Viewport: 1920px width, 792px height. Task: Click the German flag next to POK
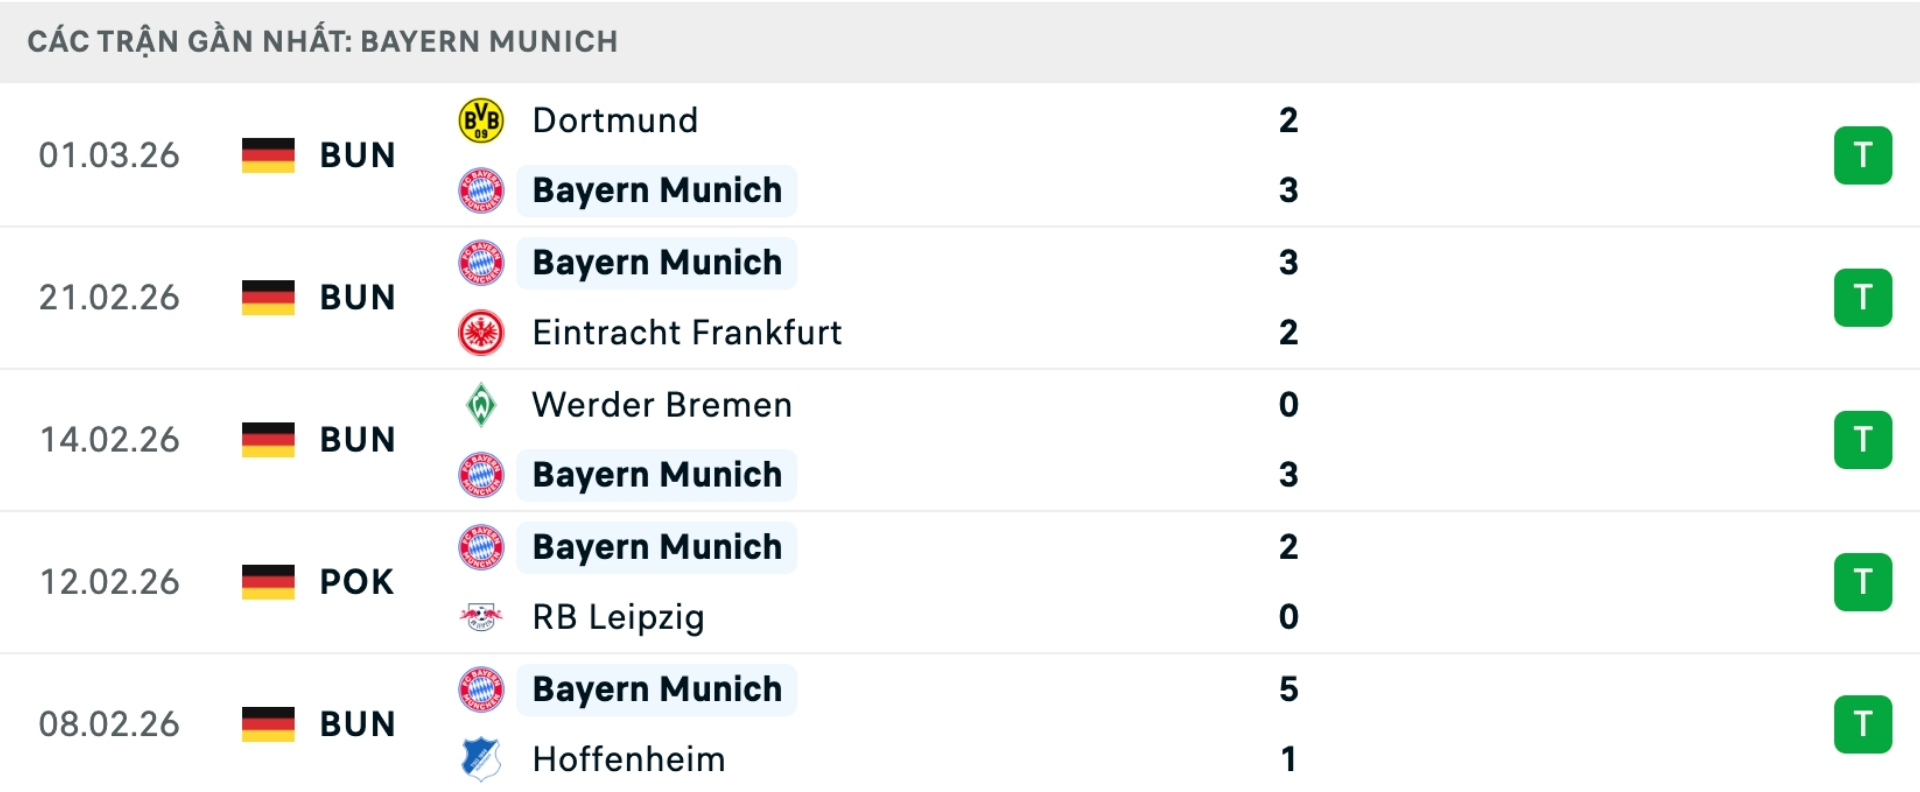click(267, 581)
